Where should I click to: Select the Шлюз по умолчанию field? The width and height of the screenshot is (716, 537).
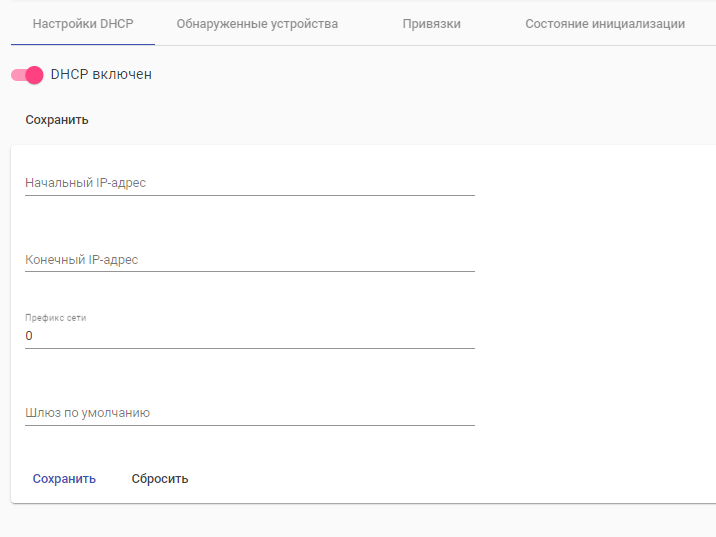250,412
